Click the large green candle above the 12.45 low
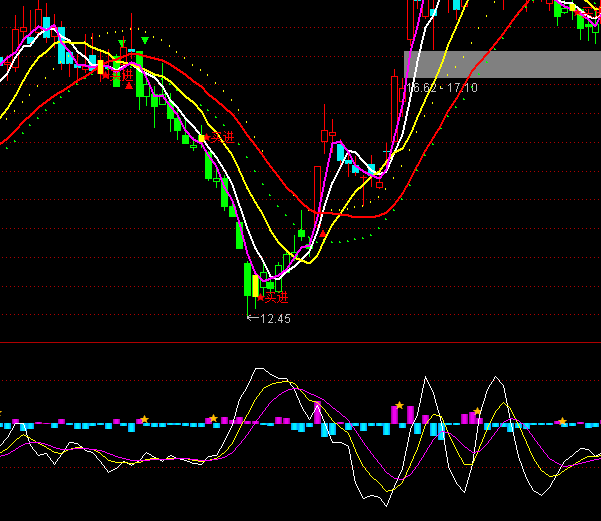The width and height of the screenshot is (601, 521). click(x=247, y=280)
